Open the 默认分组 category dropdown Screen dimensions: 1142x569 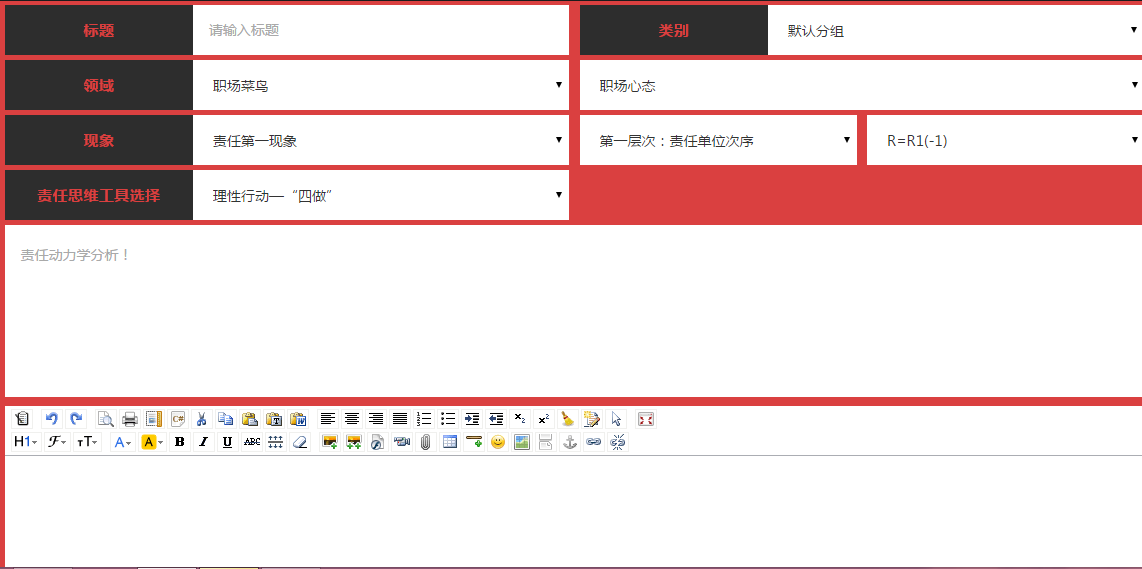click(x=954, y=31)
